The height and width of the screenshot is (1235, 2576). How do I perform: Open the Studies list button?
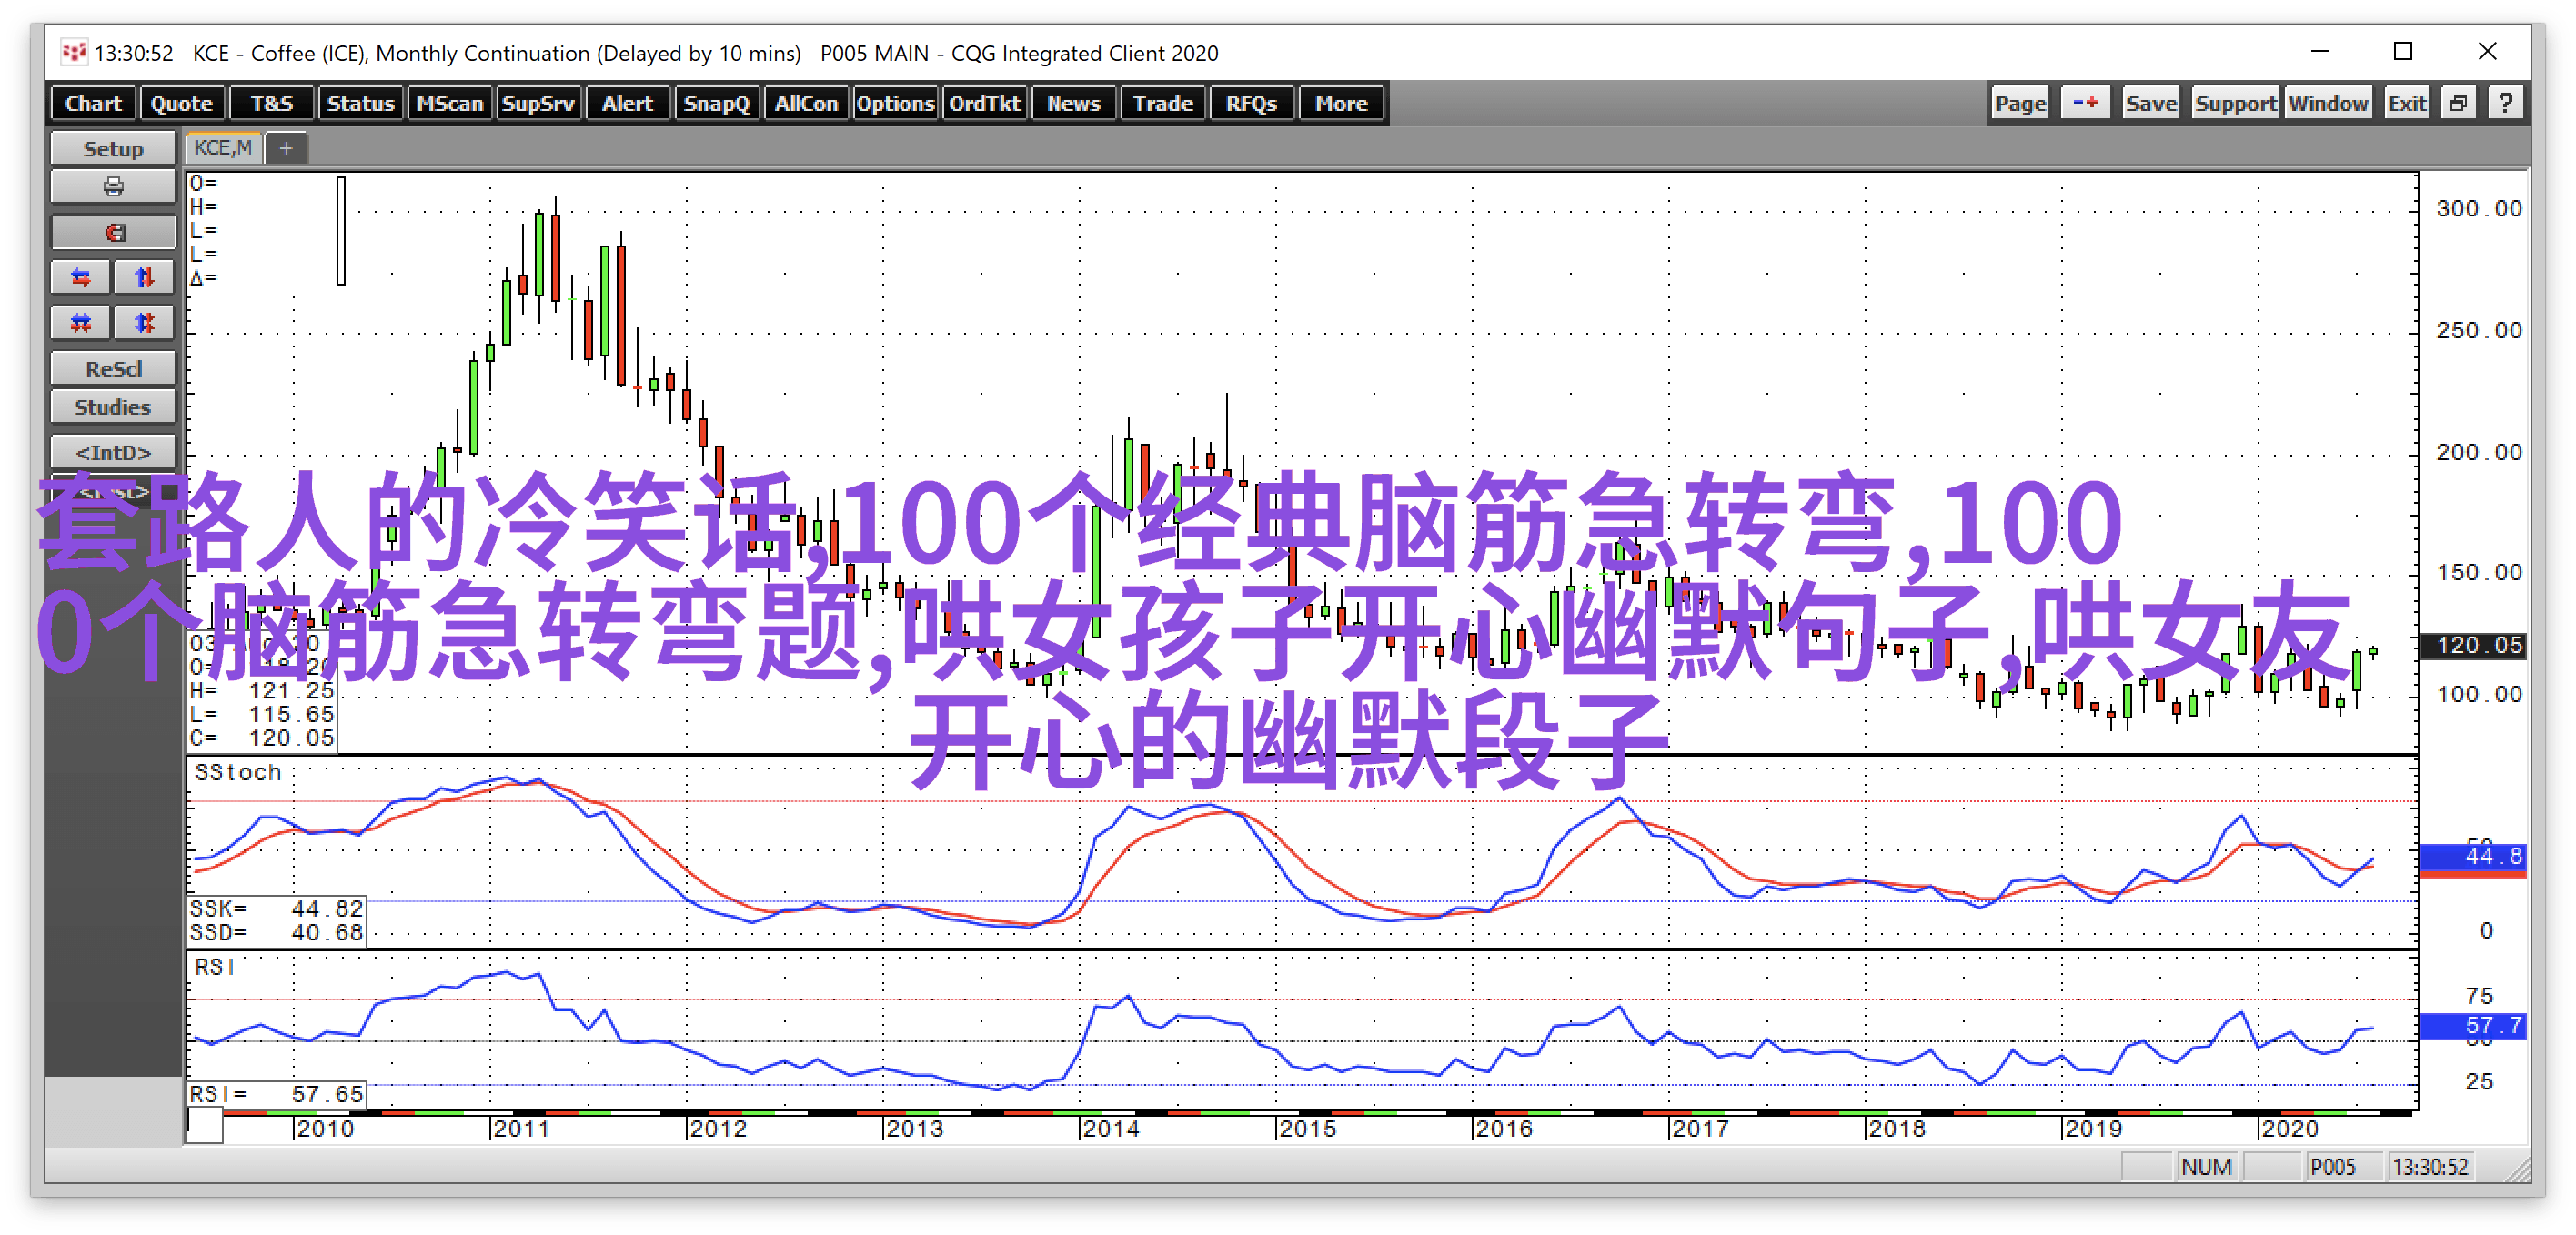(x=113, y=407)
